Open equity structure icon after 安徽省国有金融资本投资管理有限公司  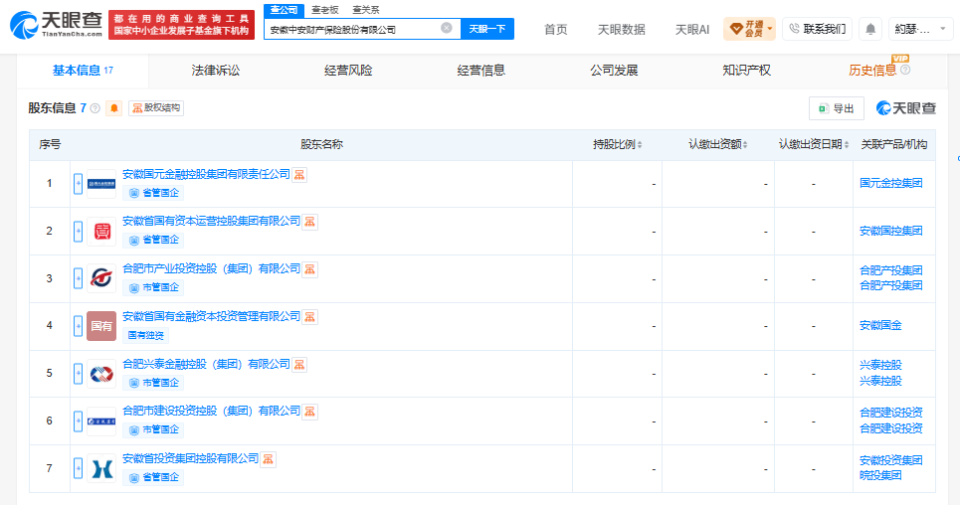click(310, 317)
